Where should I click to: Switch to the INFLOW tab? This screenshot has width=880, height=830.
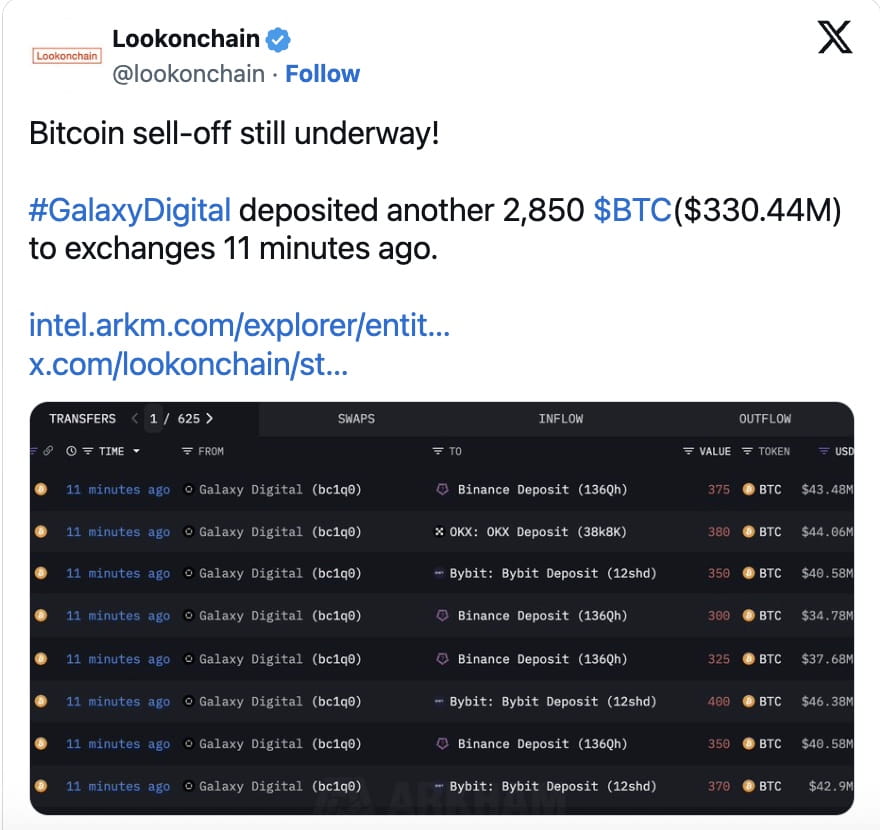tap(561, 419)
